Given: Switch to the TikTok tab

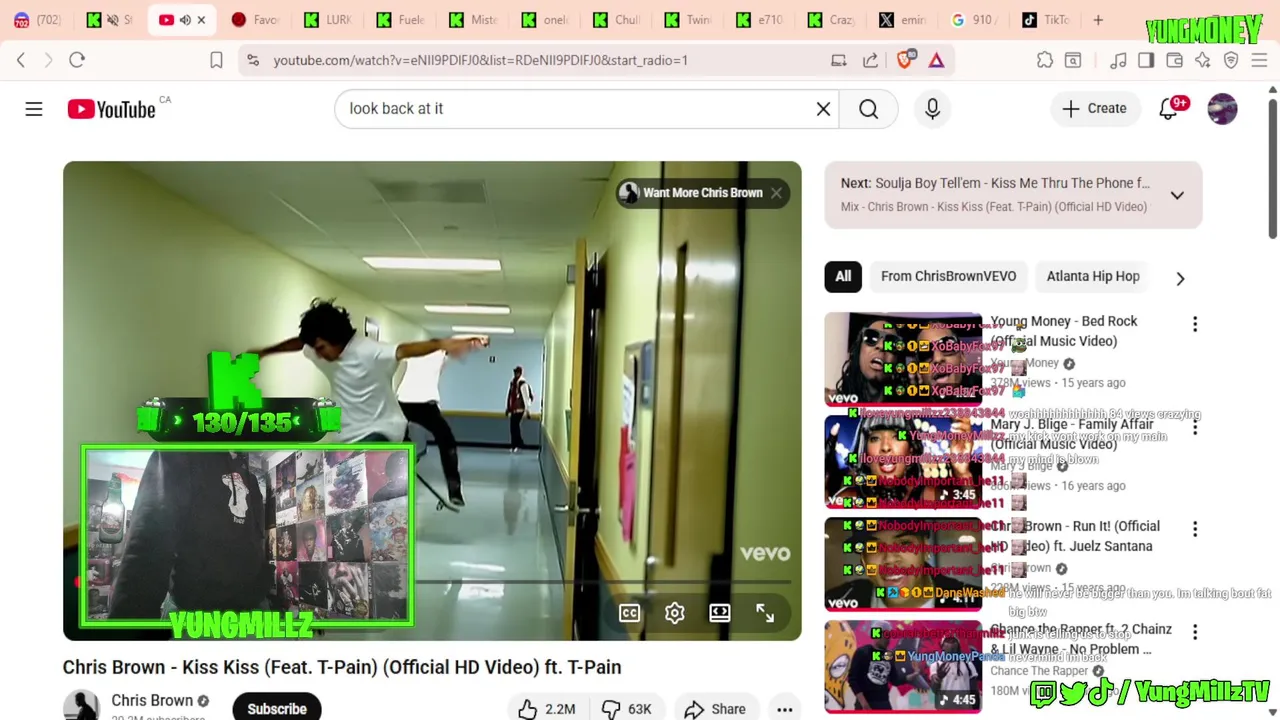Looking at the screenshot, I should pyautogui.click(x=1046, y=20).
